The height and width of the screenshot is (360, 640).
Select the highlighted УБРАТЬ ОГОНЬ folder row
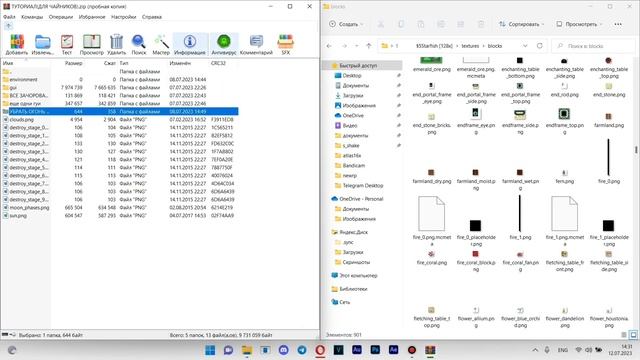[120, 111]
